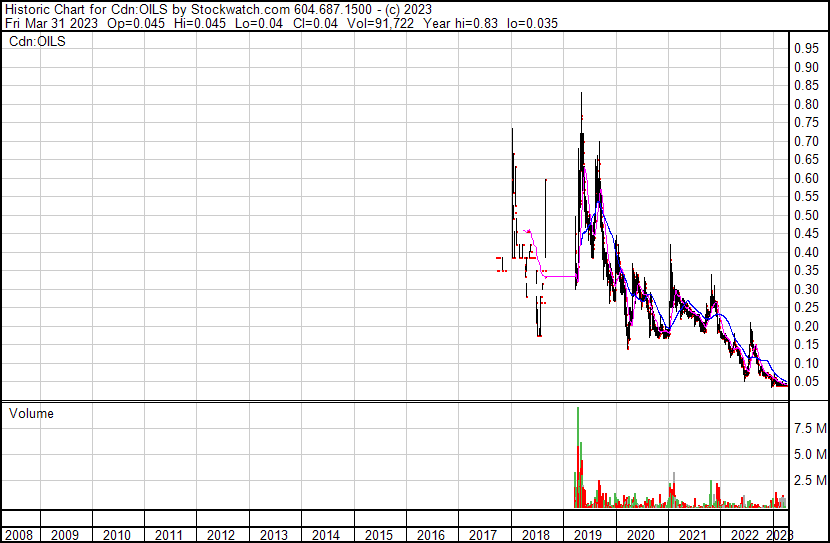Click the Volume panel label
The width and height of the screenshot is (830, 543).
pos(31,414)
